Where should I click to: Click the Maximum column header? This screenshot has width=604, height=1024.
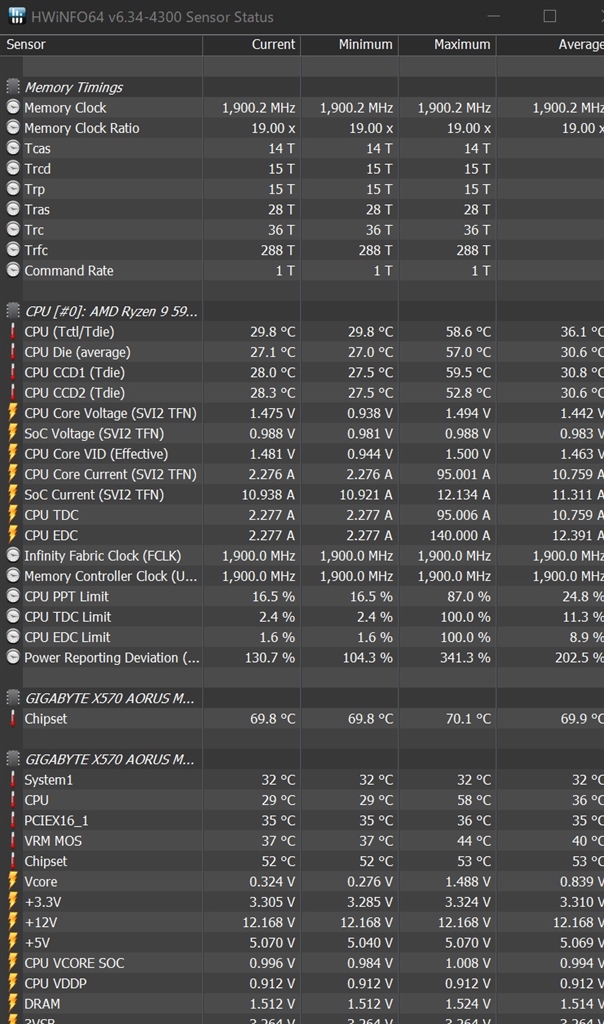pos(447,44)
